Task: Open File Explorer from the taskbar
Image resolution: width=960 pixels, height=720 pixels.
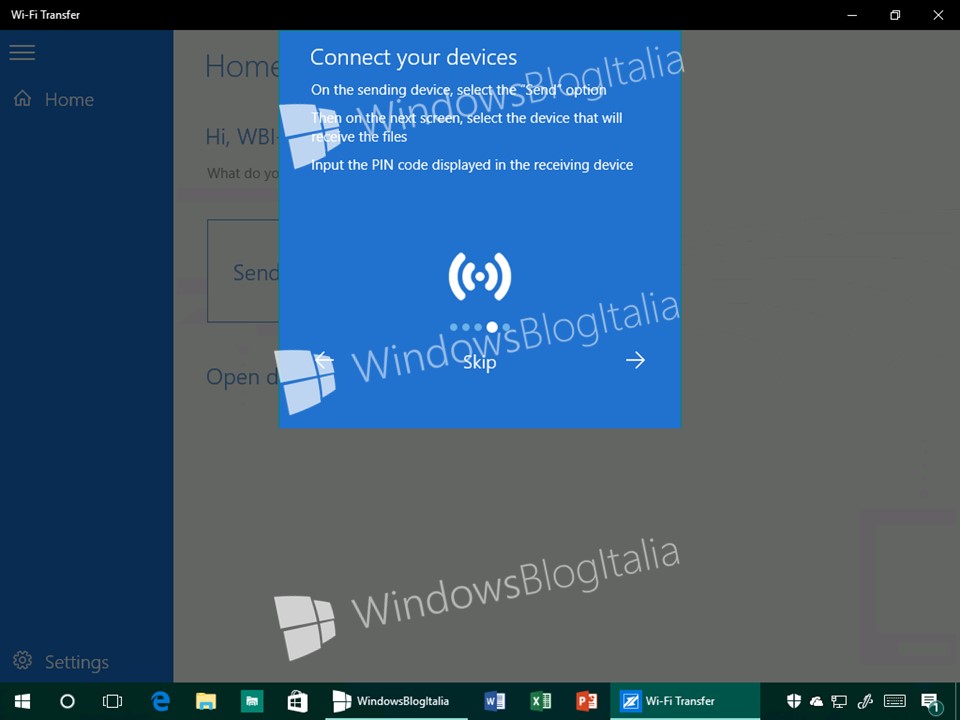Action: [206, 701]
